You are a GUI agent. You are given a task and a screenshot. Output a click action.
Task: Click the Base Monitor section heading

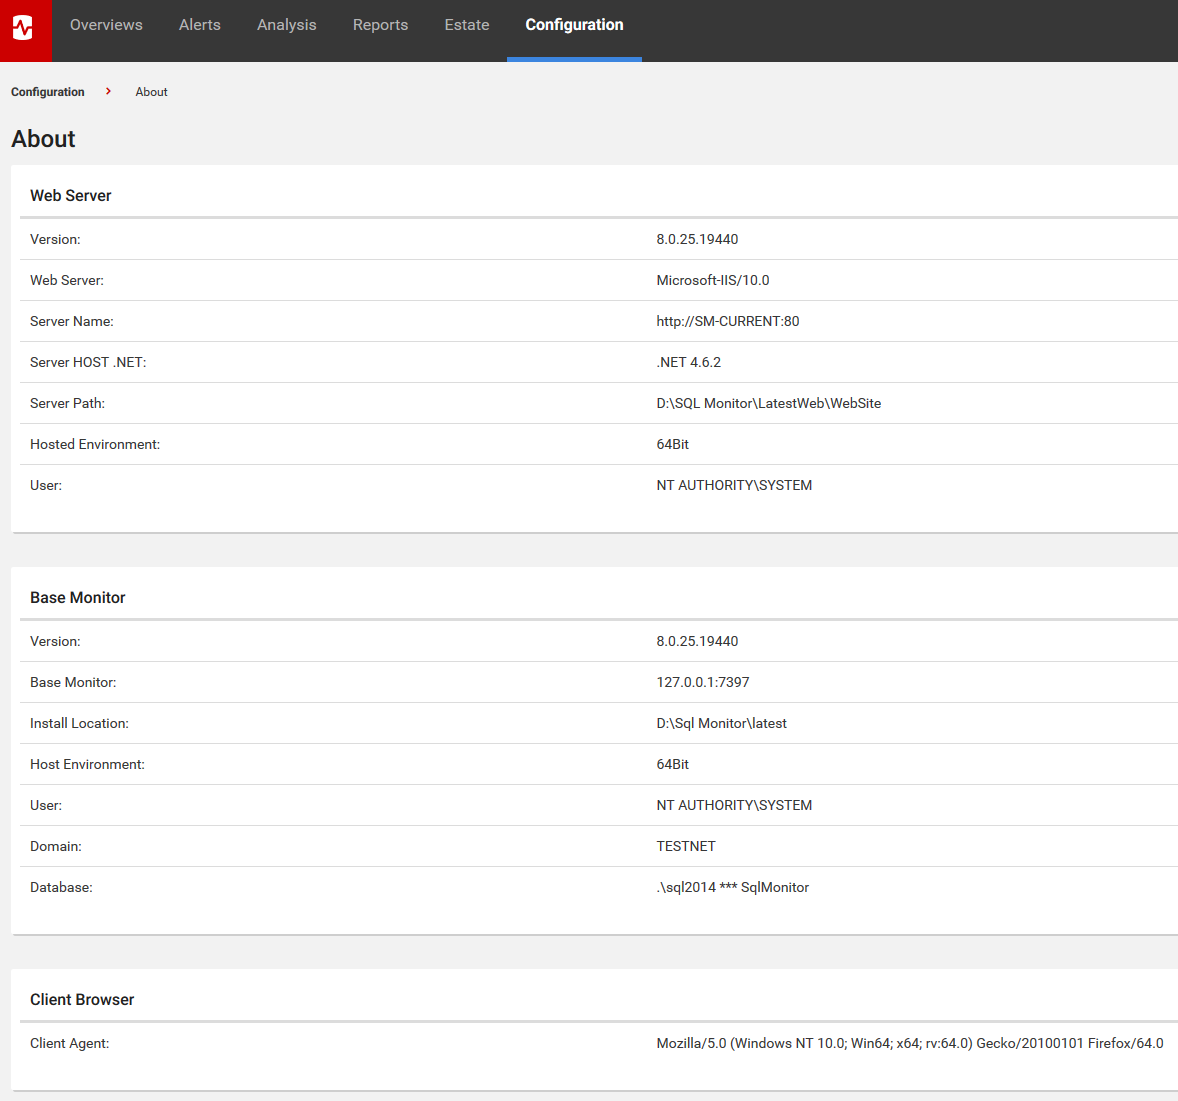point(78,598)
